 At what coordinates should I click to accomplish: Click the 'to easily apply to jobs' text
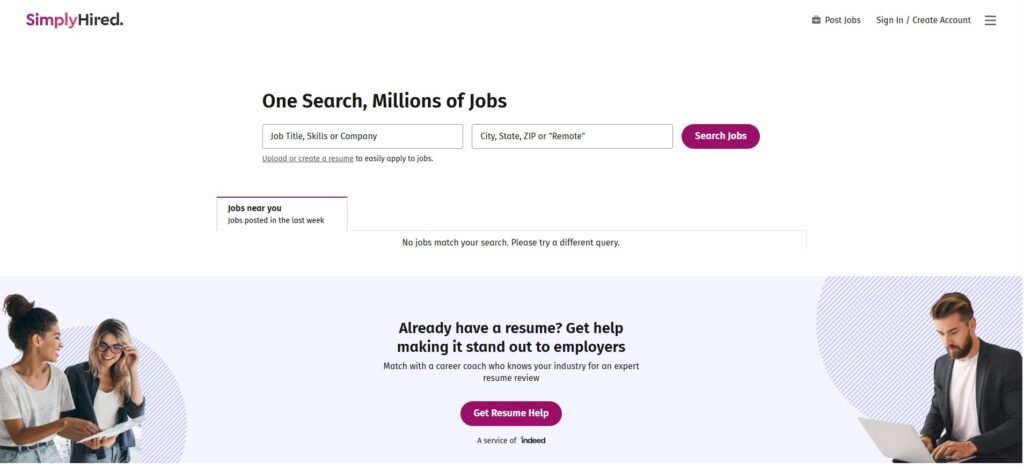coord(394,159)
